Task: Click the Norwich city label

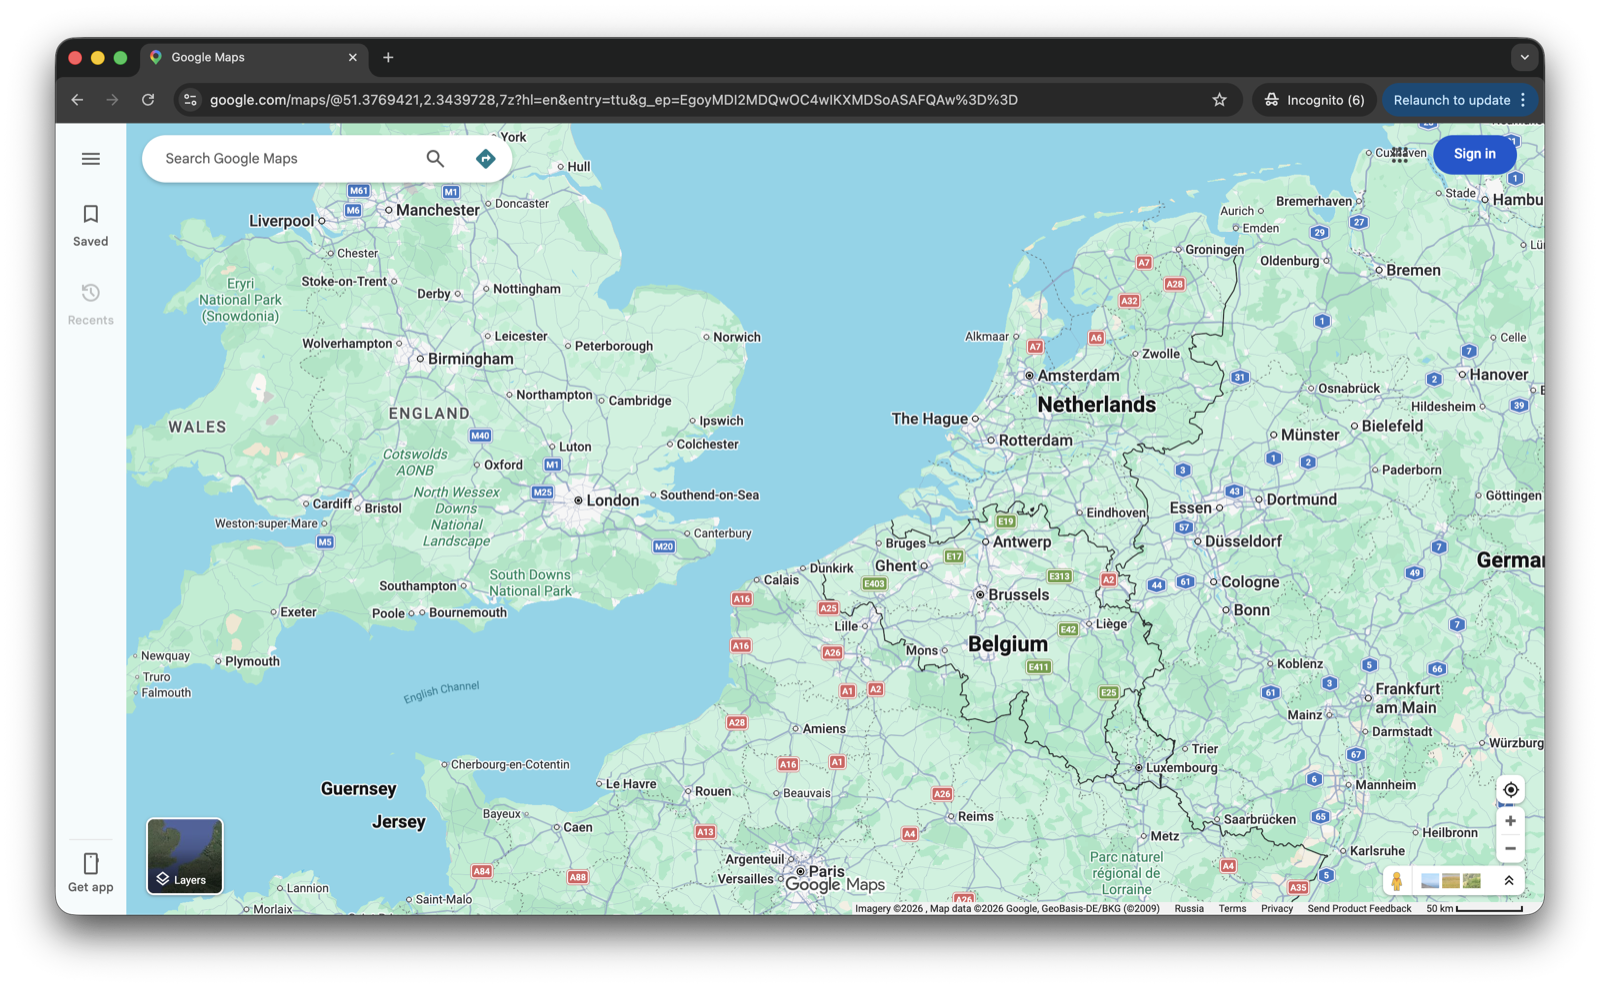Action: [737, 337]
